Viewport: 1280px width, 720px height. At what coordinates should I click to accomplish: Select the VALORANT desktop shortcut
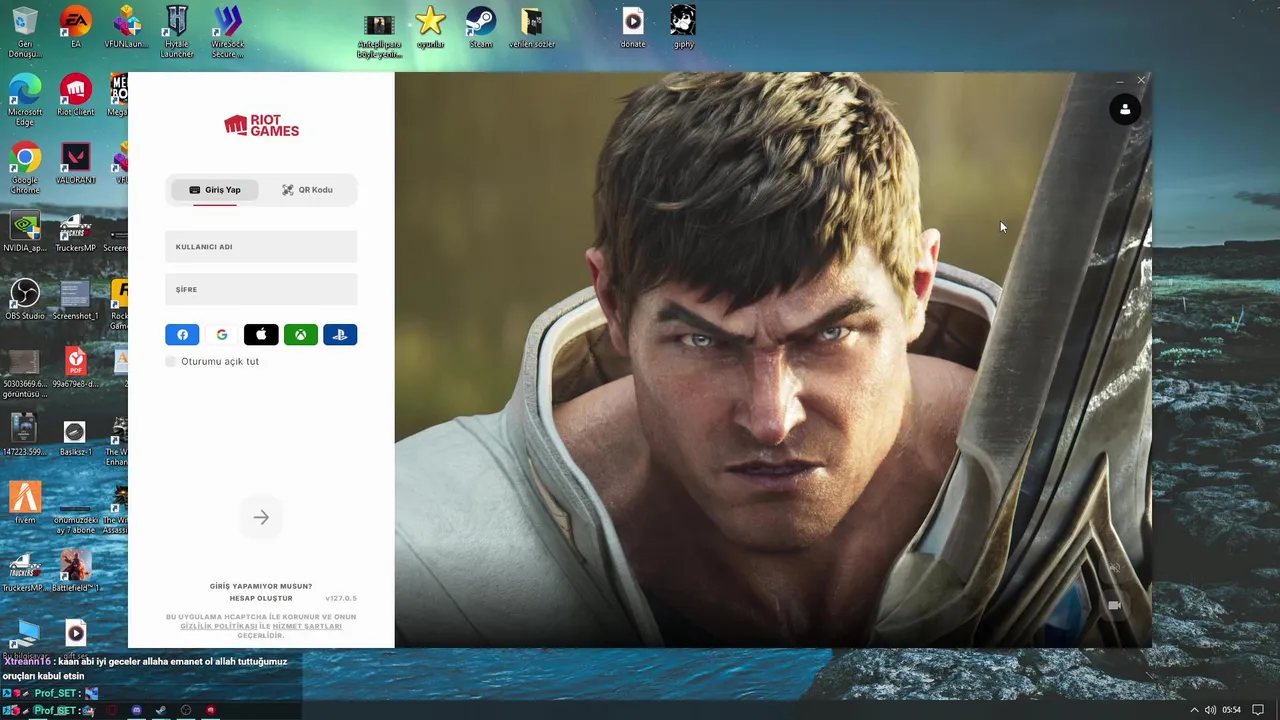point(76,163)
